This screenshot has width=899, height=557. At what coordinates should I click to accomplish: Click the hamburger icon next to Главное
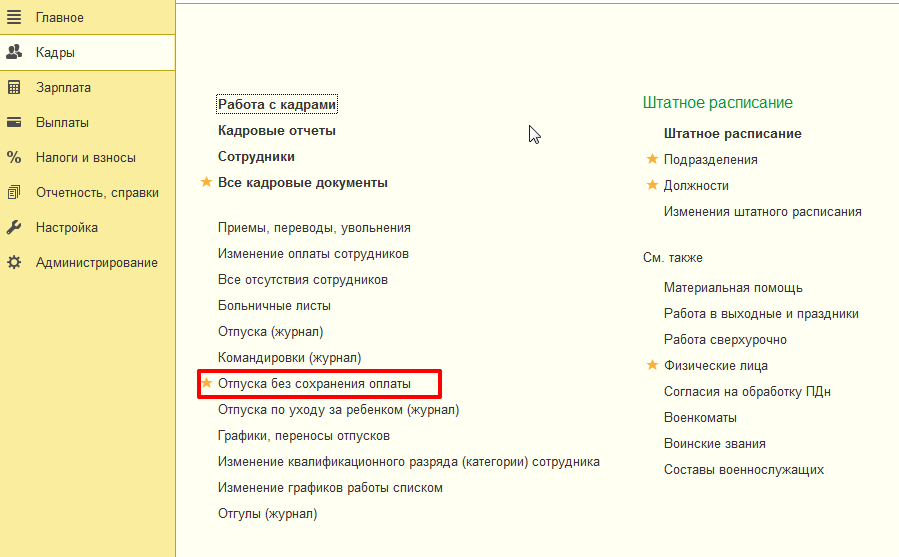coord(14,18)
